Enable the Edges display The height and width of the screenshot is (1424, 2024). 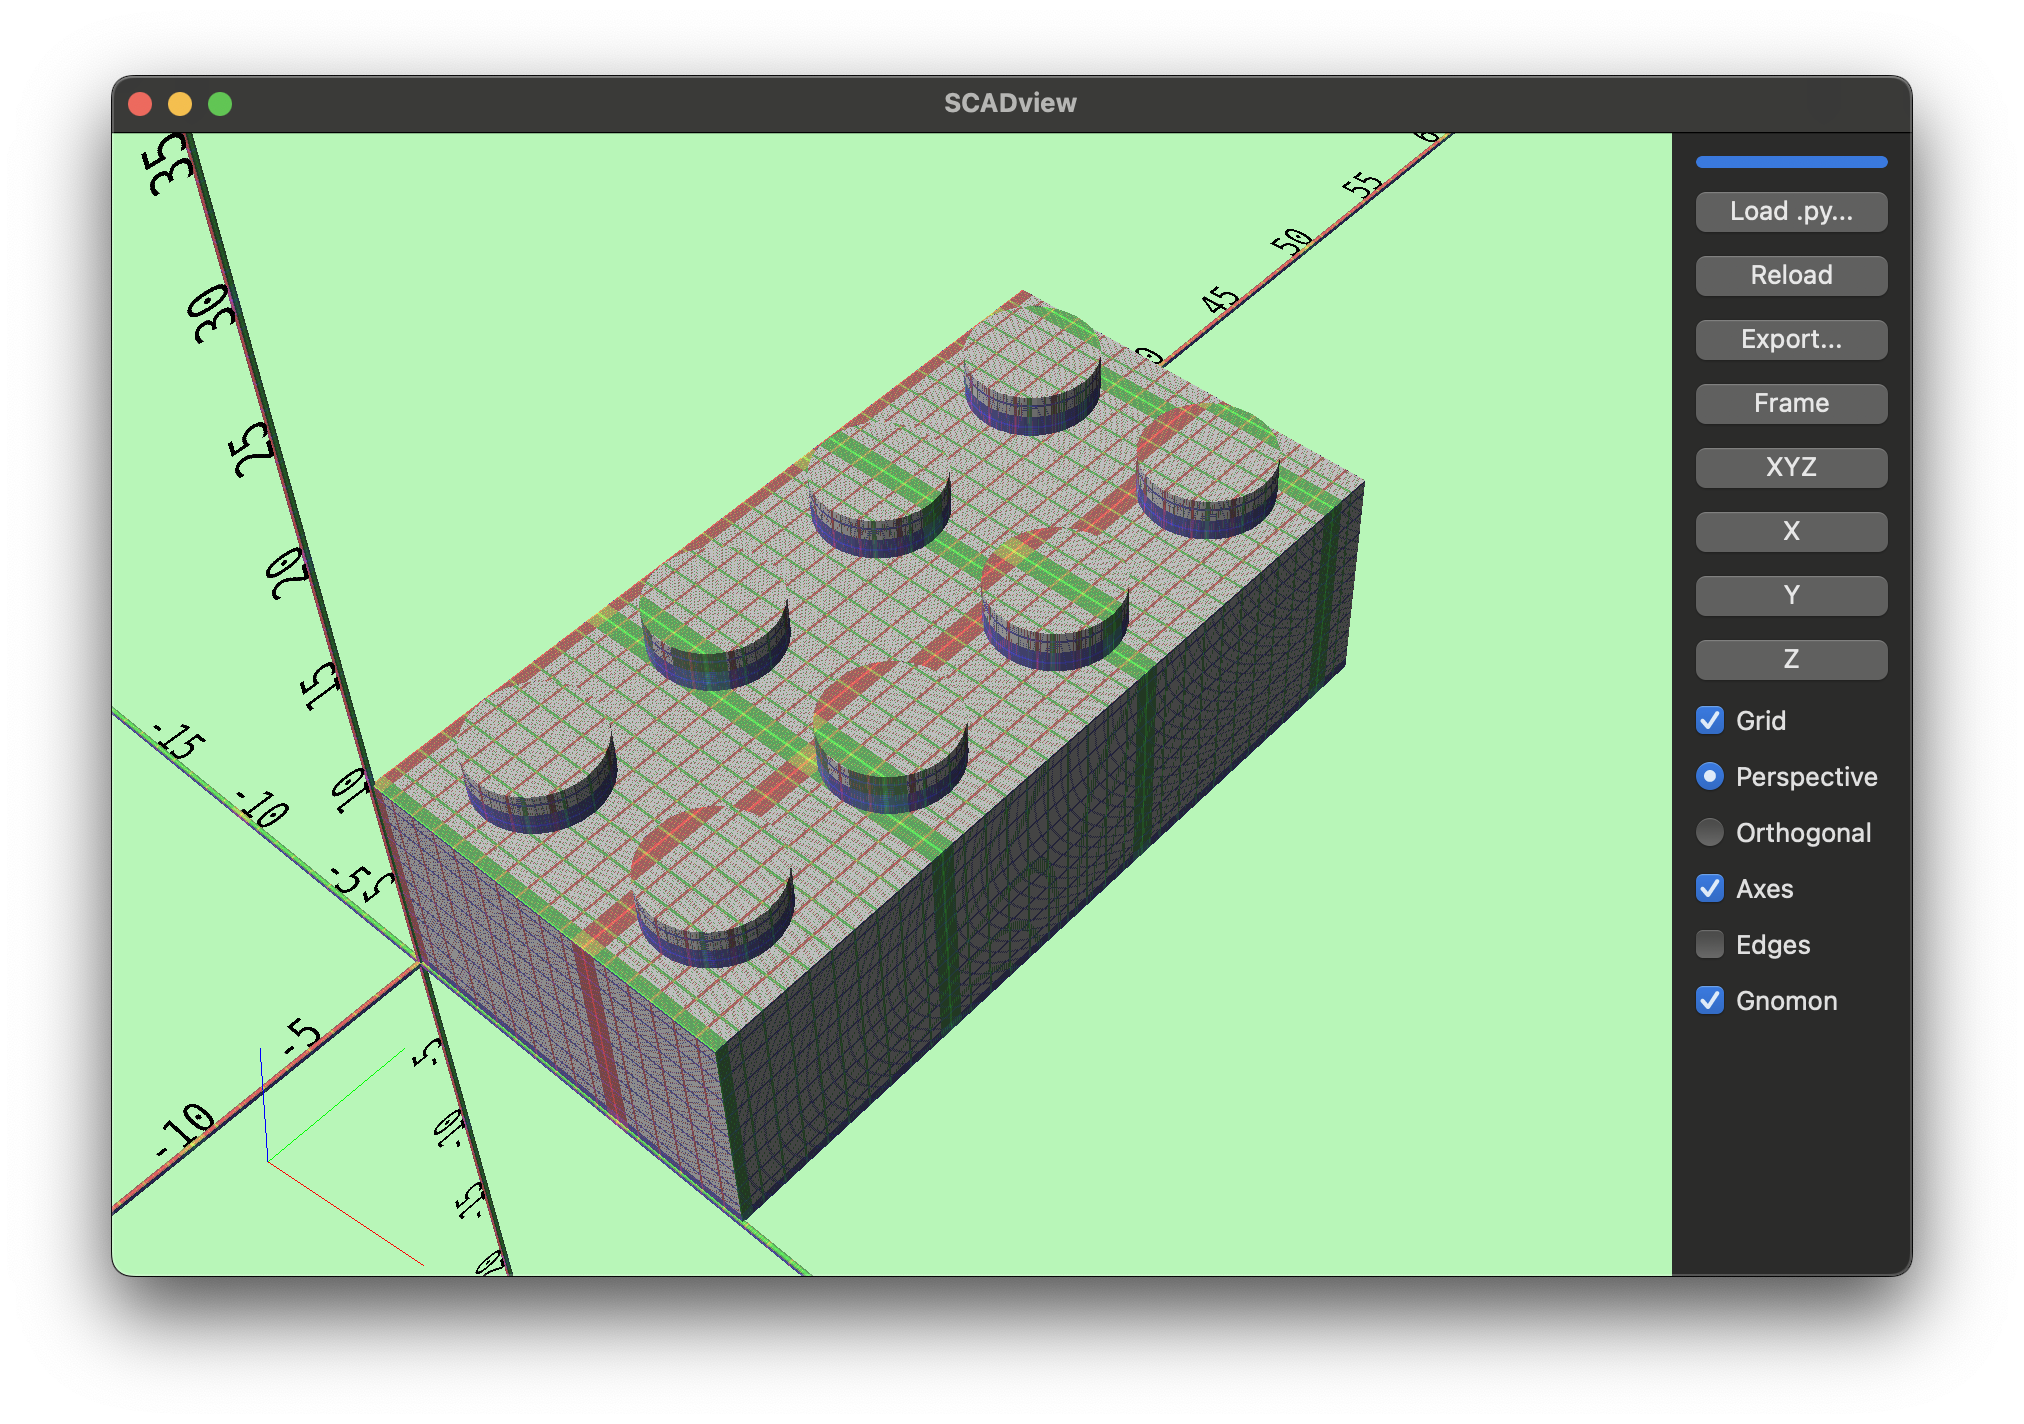coord(1709,944)
